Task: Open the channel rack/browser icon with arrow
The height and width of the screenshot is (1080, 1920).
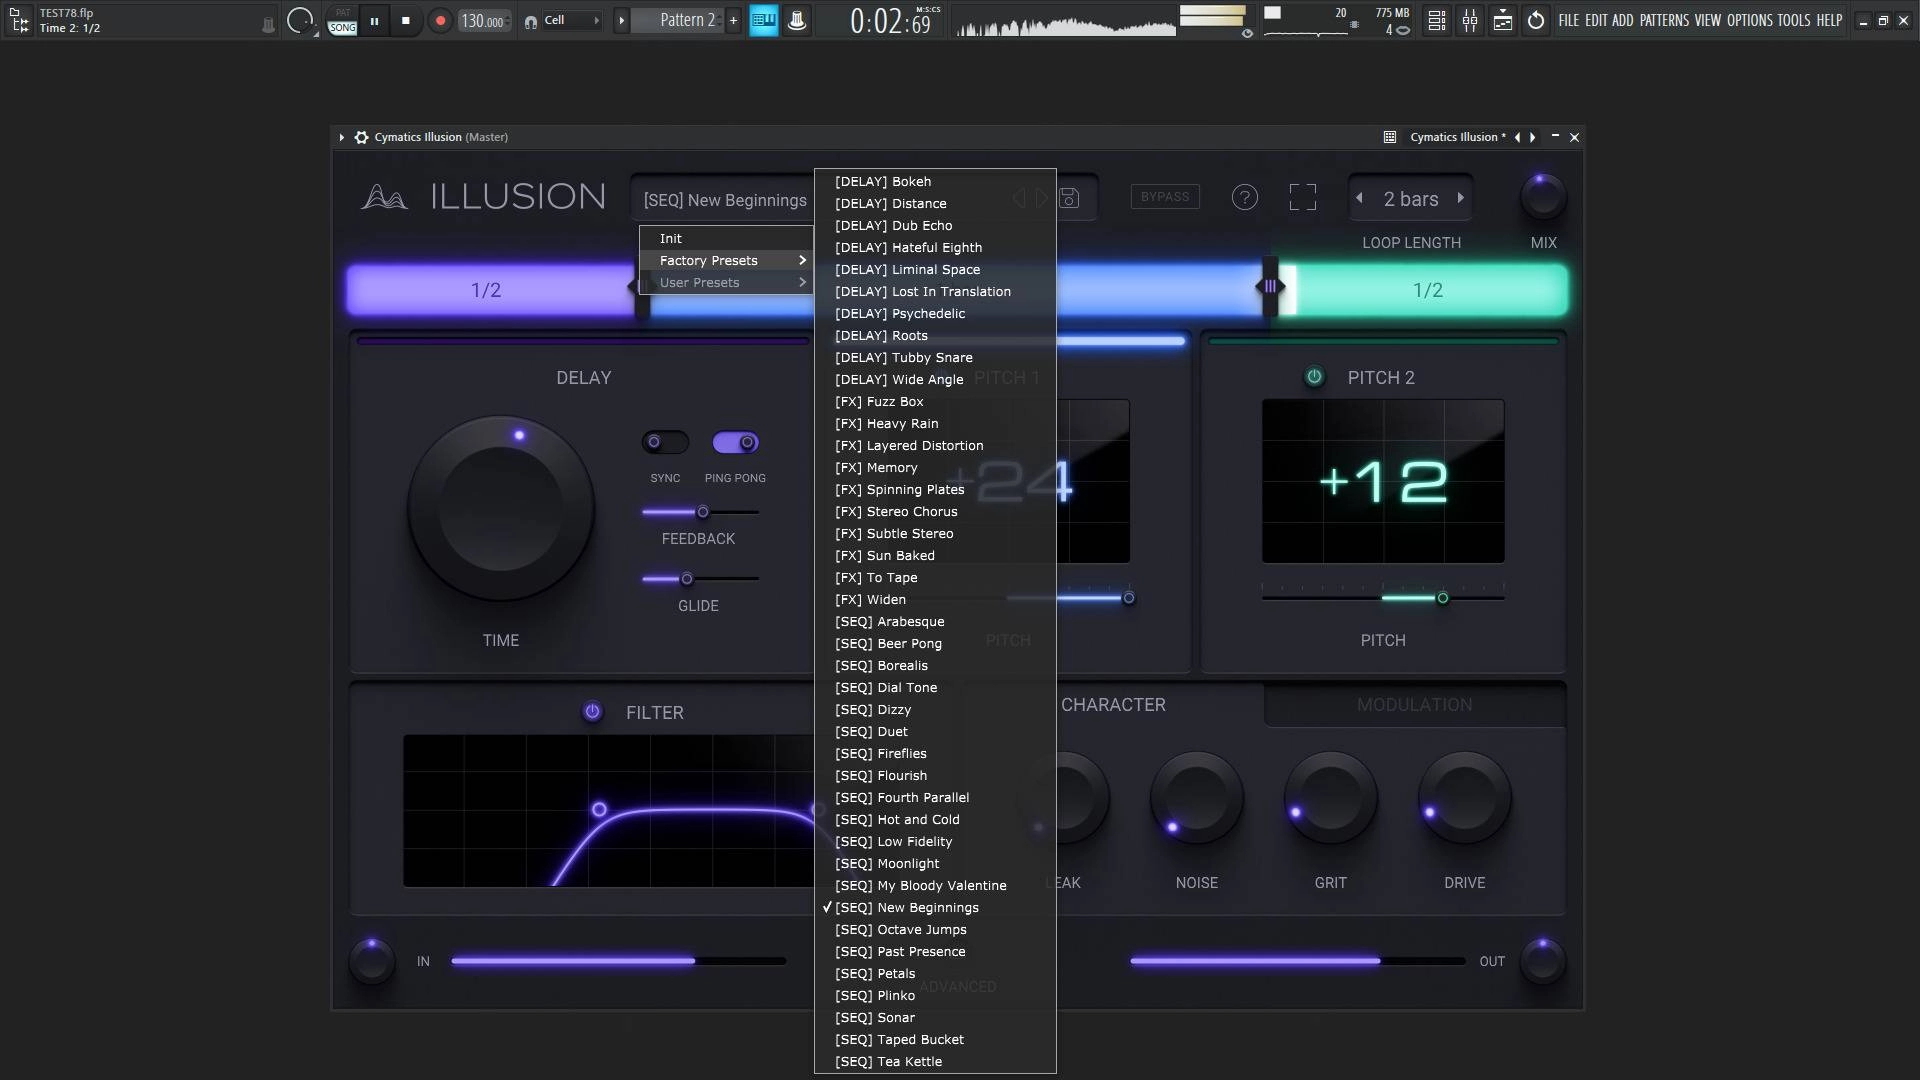Action: [1503, 20]
